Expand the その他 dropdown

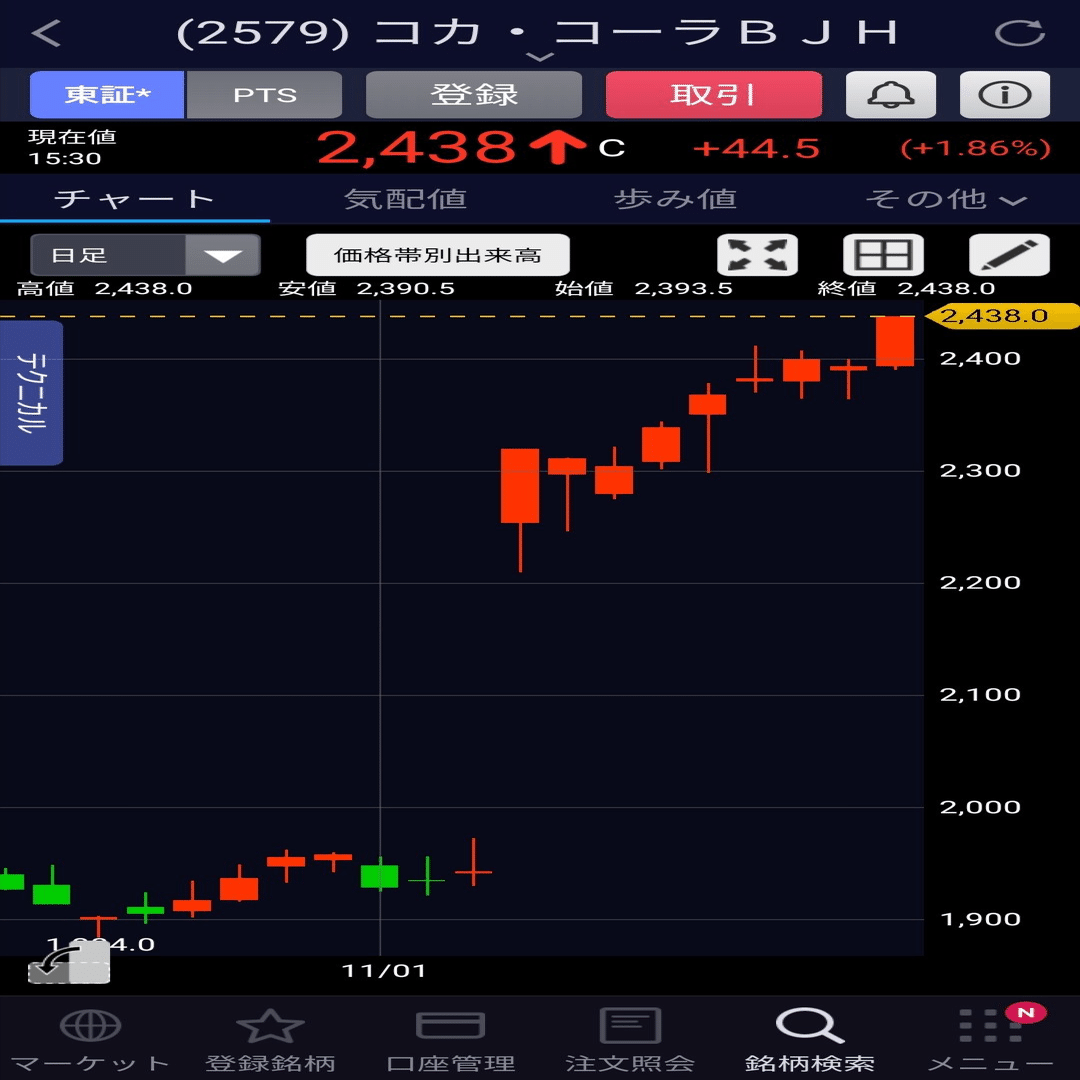(x=946, y=199)
